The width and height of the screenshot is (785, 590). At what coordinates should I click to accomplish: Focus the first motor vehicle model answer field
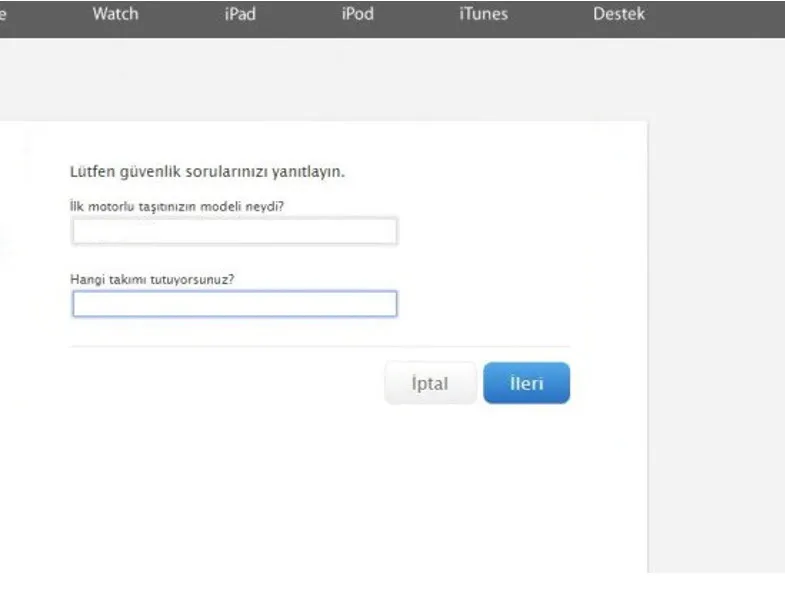(x=234, y=231)
